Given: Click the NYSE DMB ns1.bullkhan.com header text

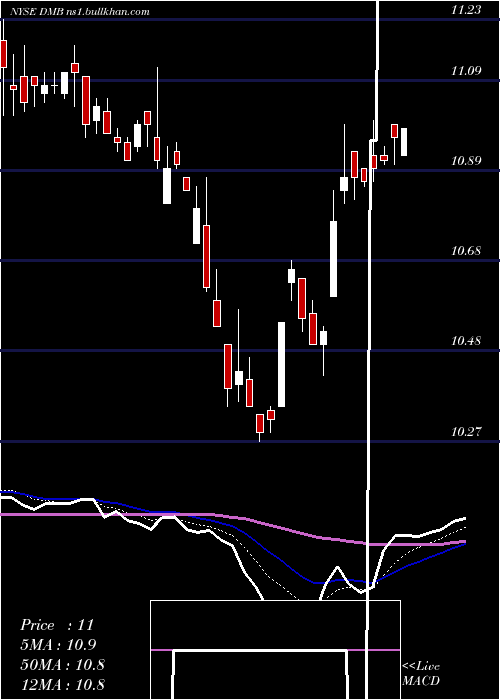Looking at the screenshot, I should [x=79, y=12].
